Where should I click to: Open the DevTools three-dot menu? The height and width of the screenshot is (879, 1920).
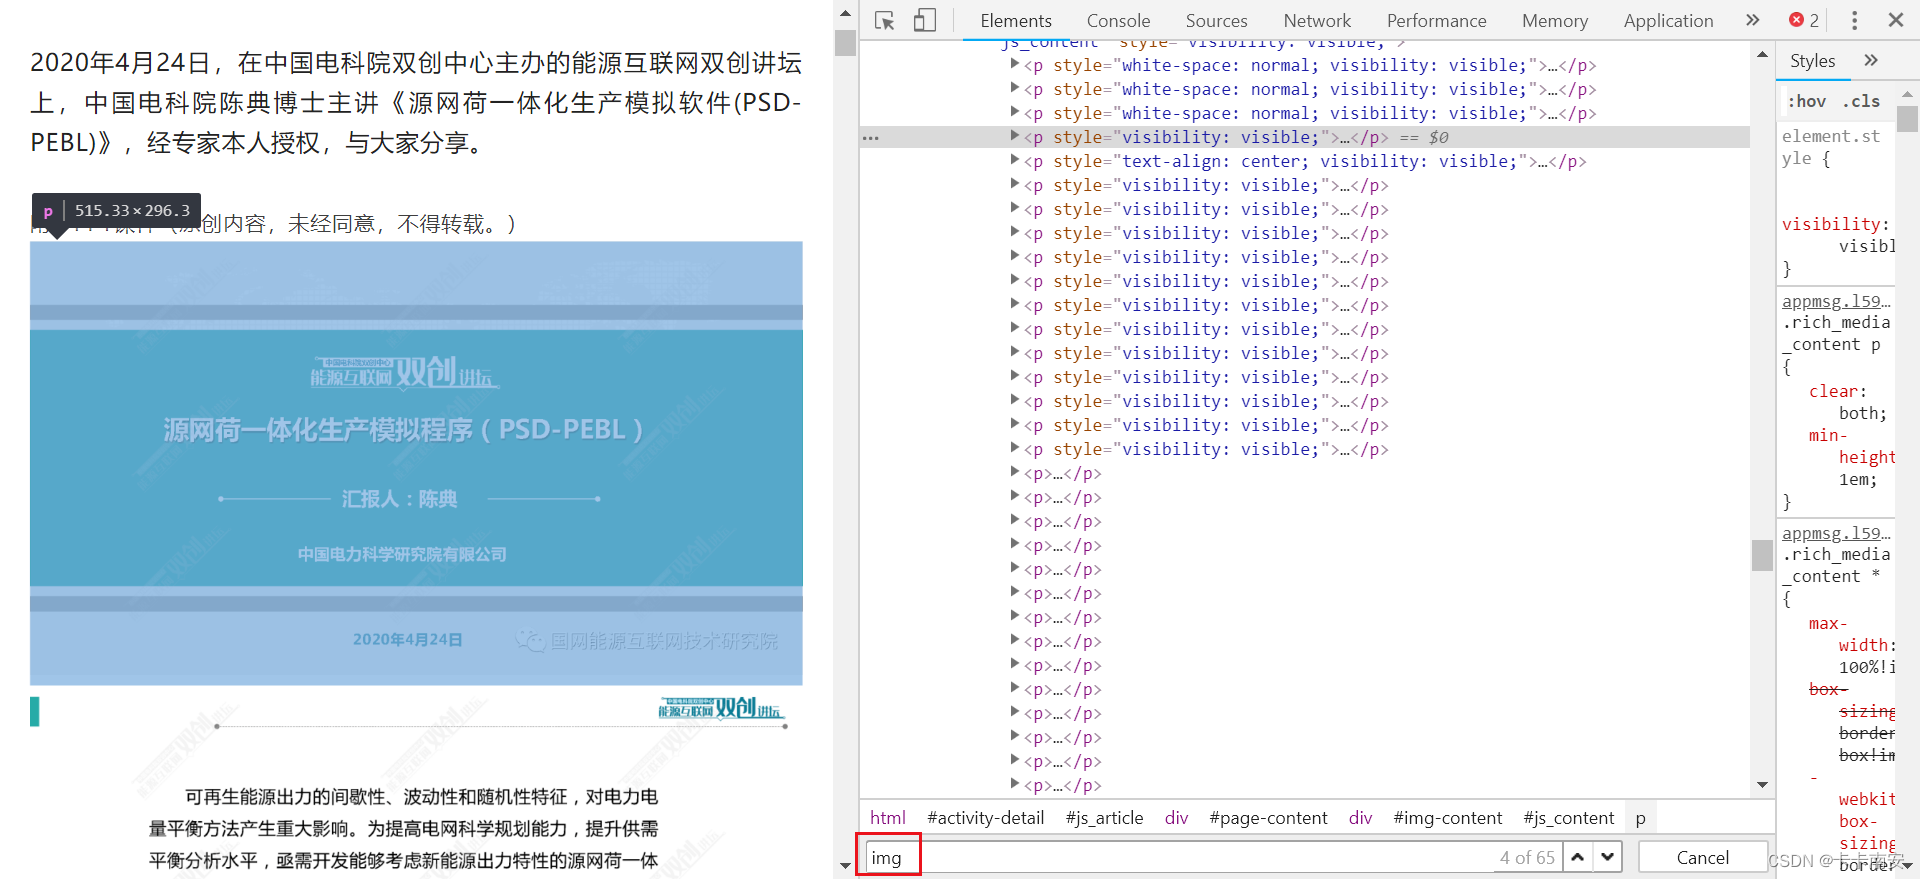point(1854,20)
